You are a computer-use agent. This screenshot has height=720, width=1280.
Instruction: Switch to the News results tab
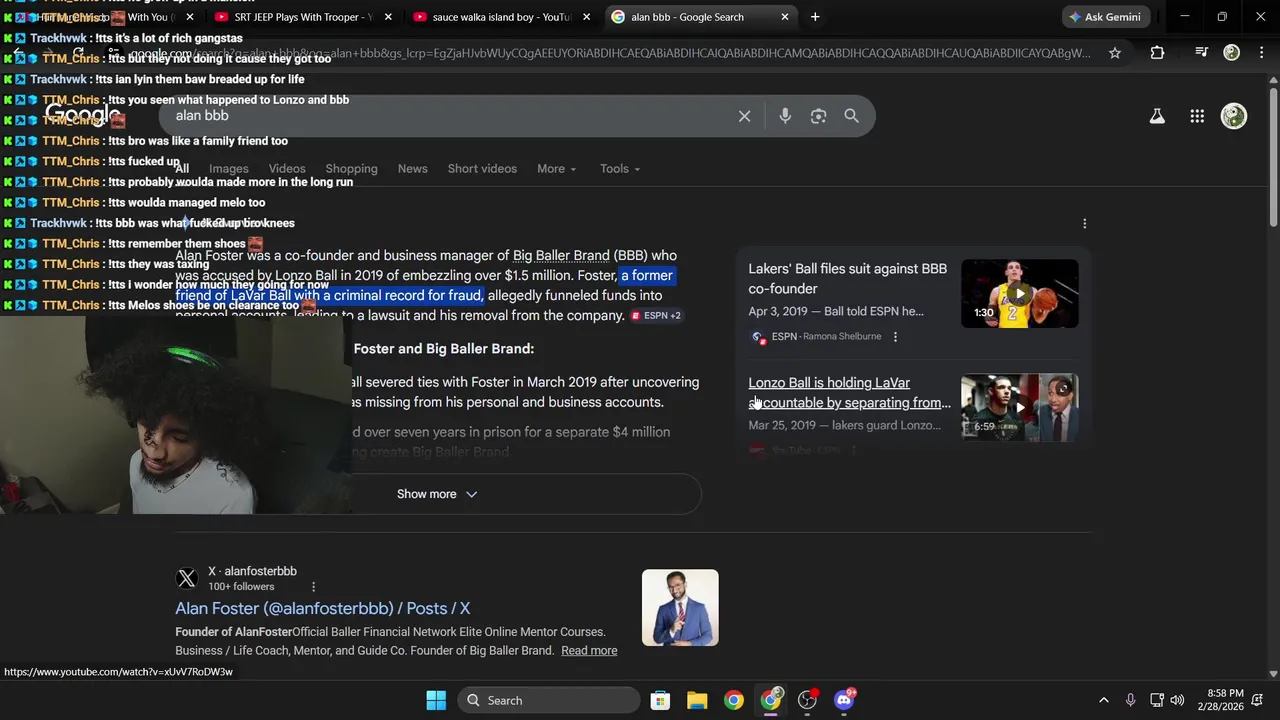412,169
